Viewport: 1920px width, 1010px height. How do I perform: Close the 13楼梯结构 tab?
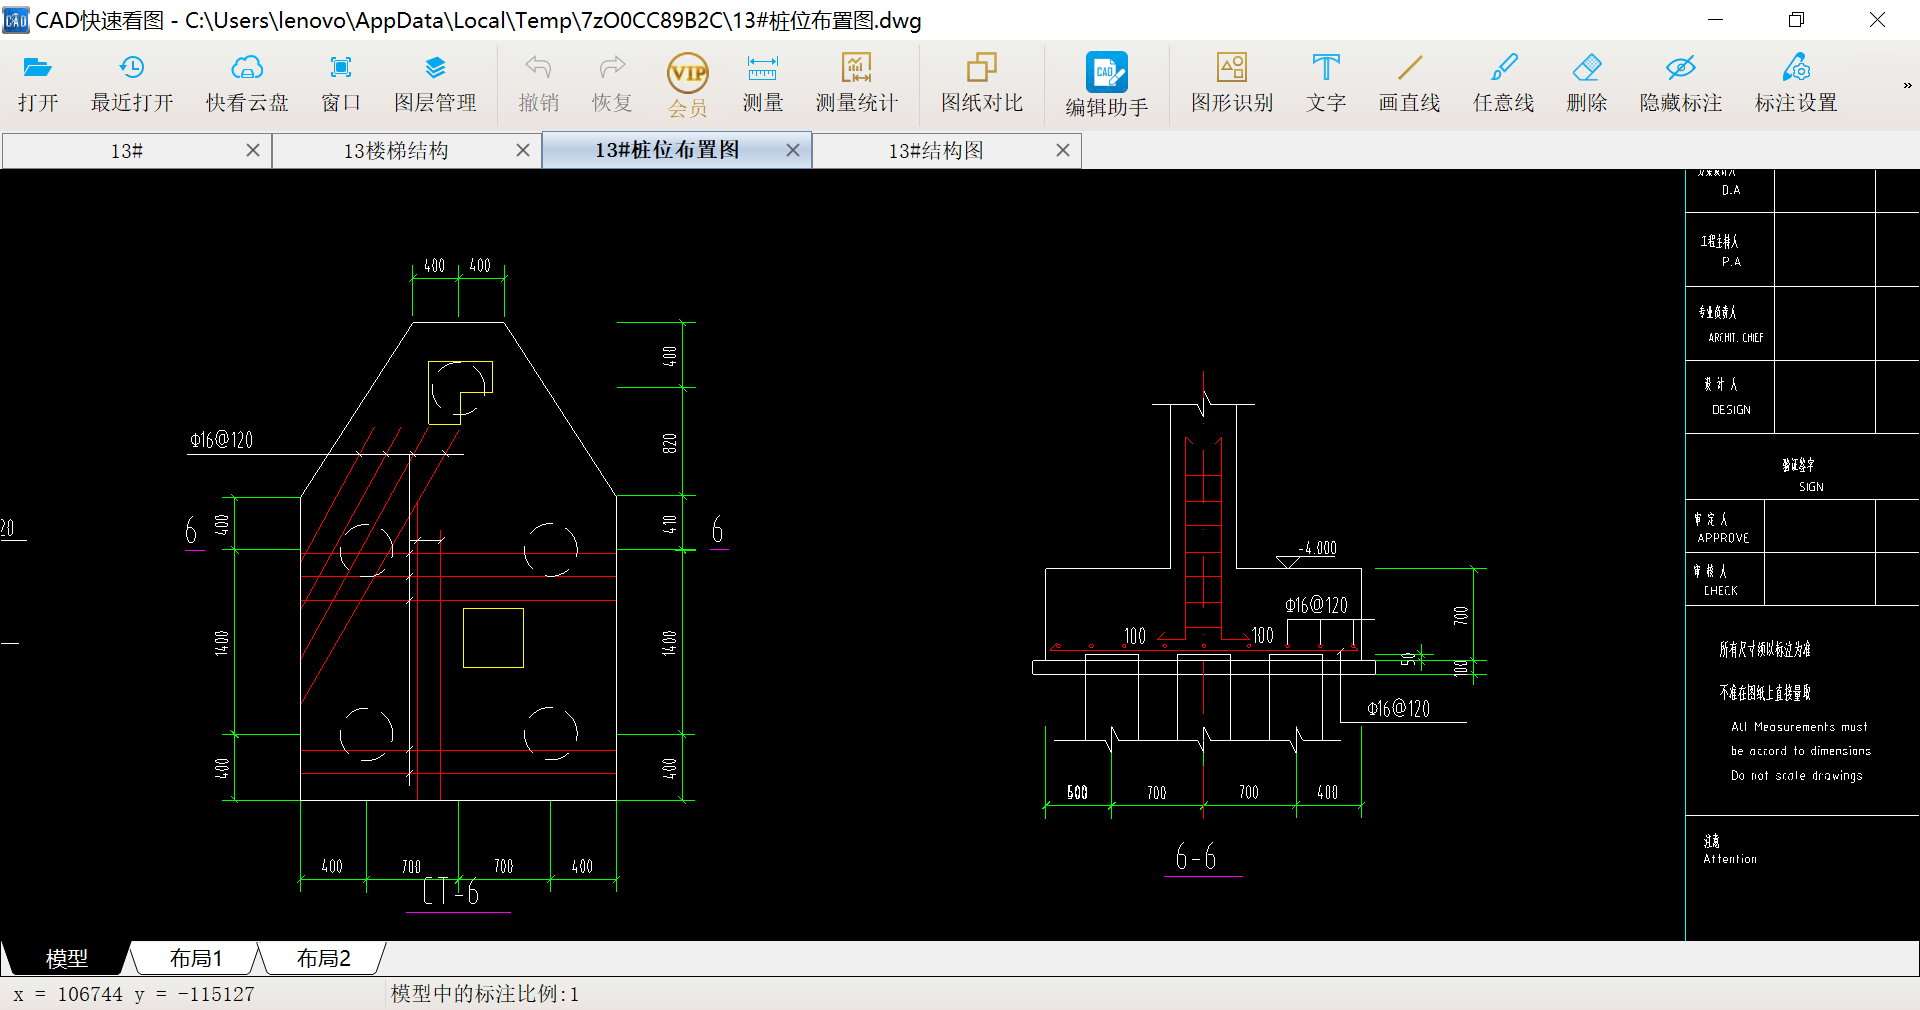click(523, 150)
